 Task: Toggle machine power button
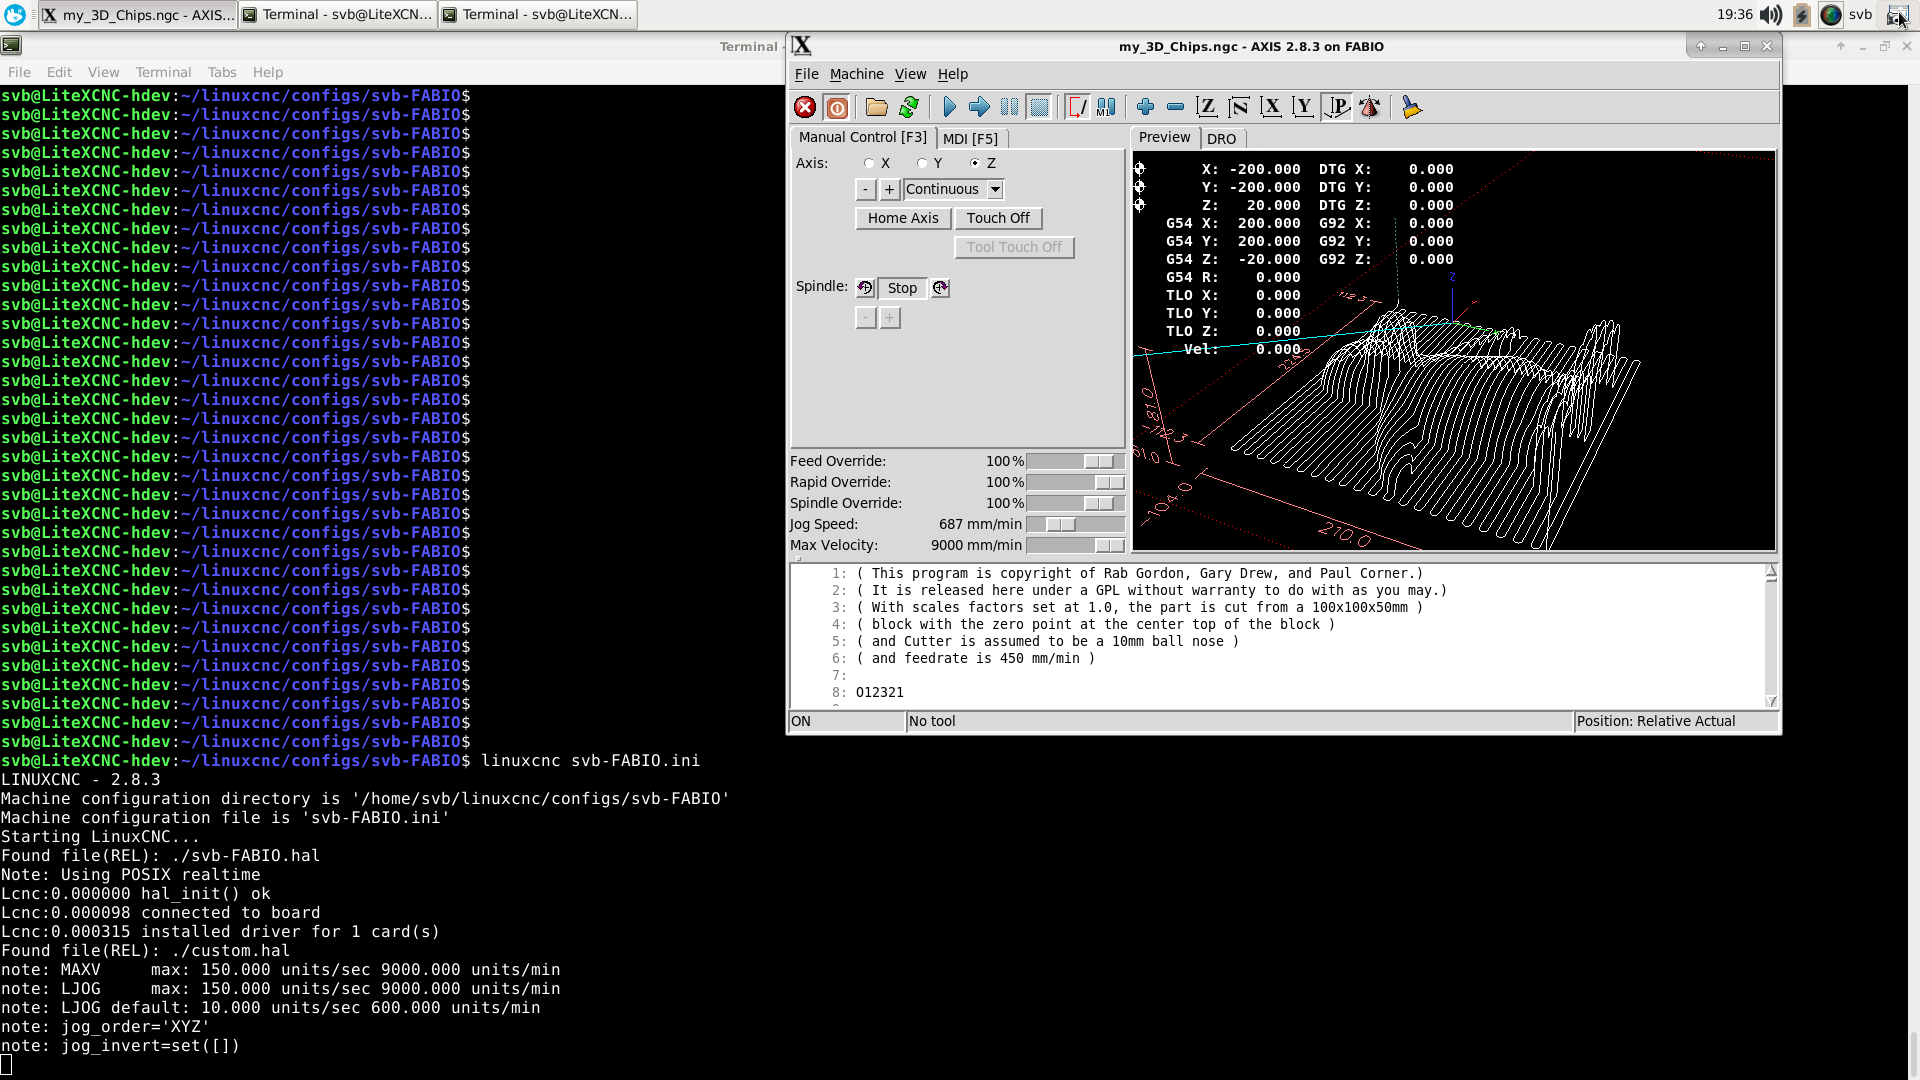coord(837,107)
